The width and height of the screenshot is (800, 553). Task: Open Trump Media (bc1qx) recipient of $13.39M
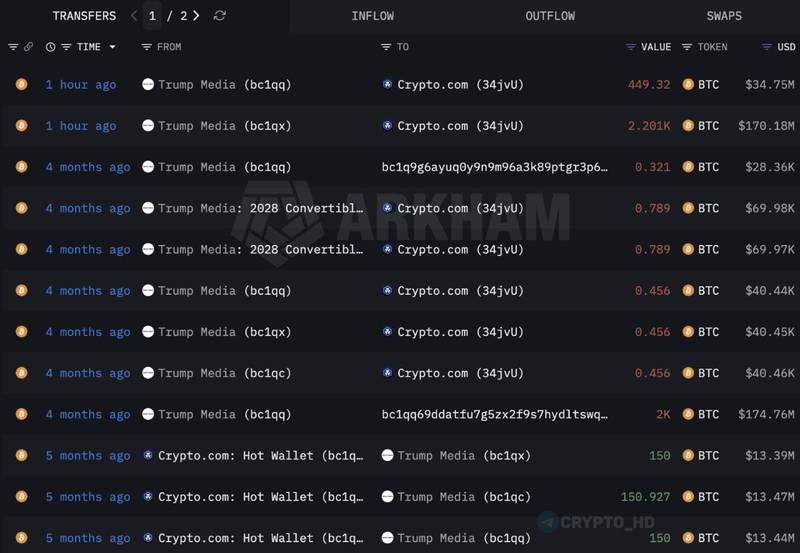pos(464,456)
